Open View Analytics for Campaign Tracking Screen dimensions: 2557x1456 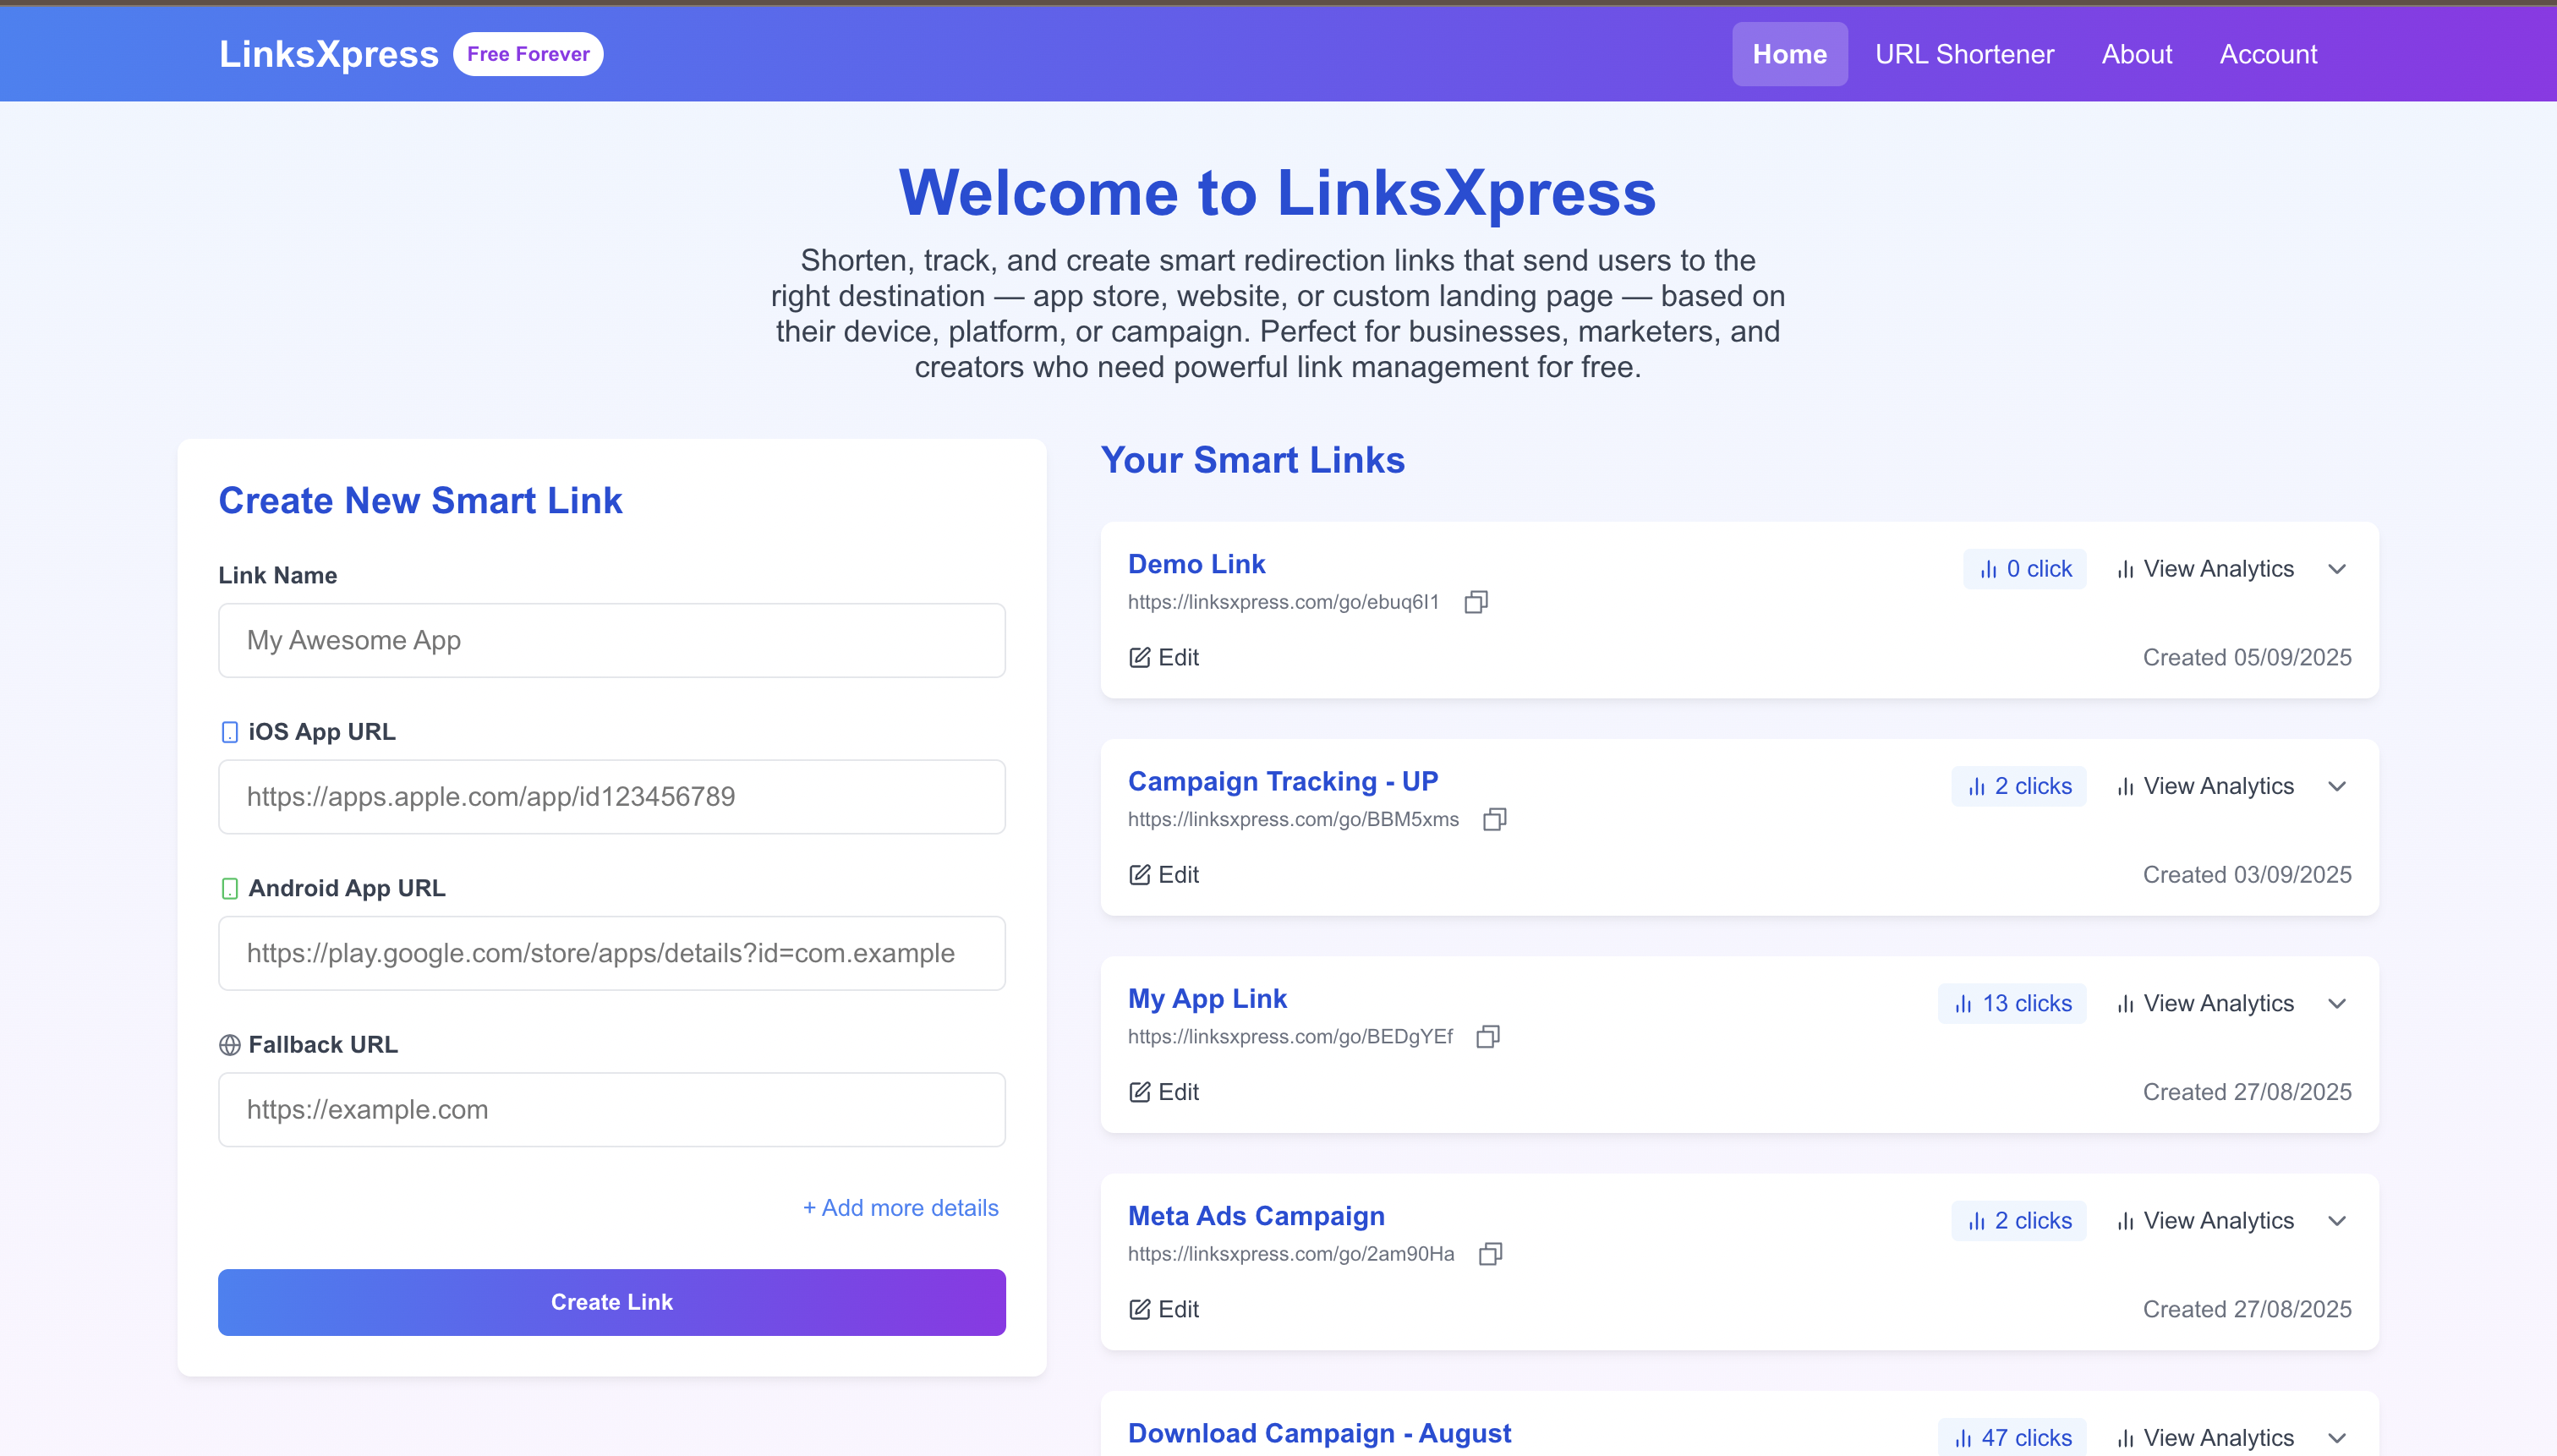click(x=2217, y=786)
